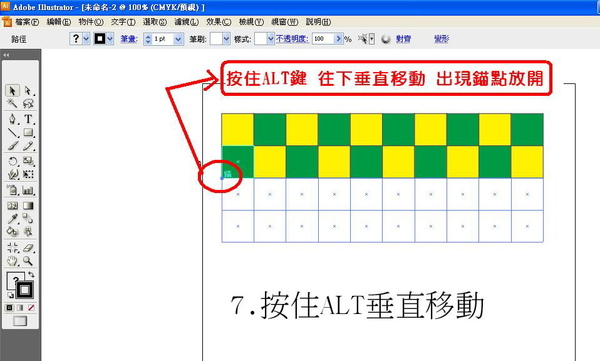Open the 檢視 (View) menu
The height and width of the screenshot is (361, 600).
coord(251,22)
